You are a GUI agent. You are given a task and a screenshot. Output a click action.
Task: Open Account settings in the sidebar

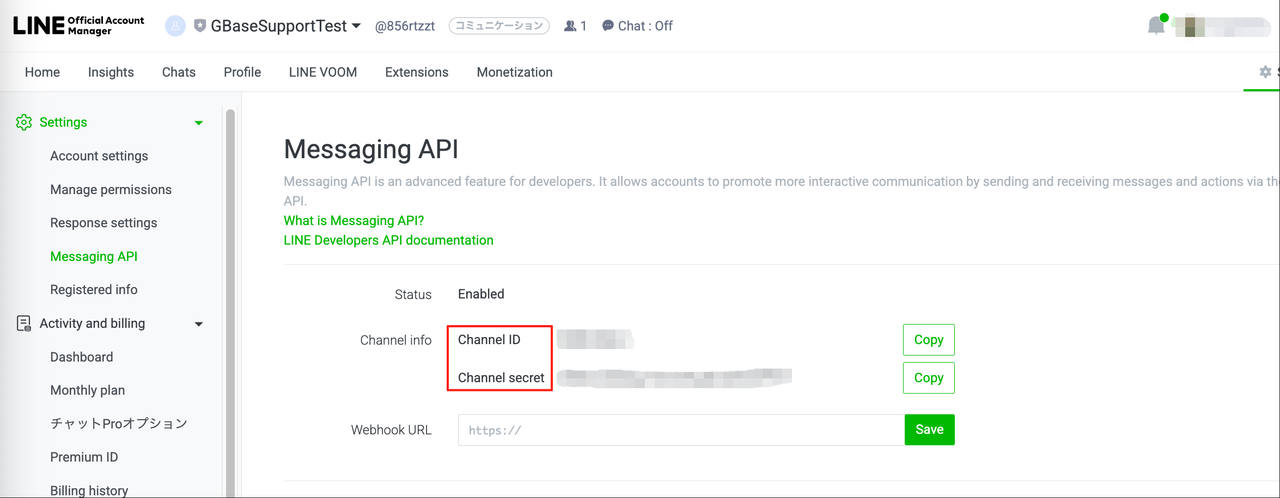click(x=99, y=156)
